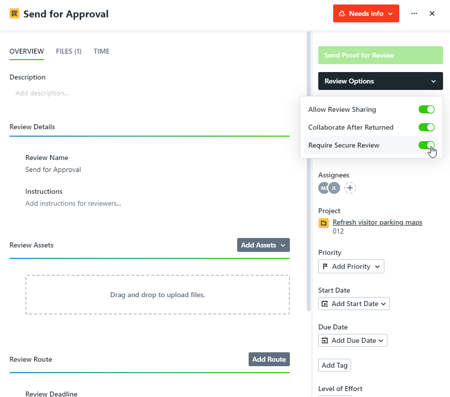Click the Level of Effort label
Viewport: 450px width, 397px height.
(x=340, y=389)
